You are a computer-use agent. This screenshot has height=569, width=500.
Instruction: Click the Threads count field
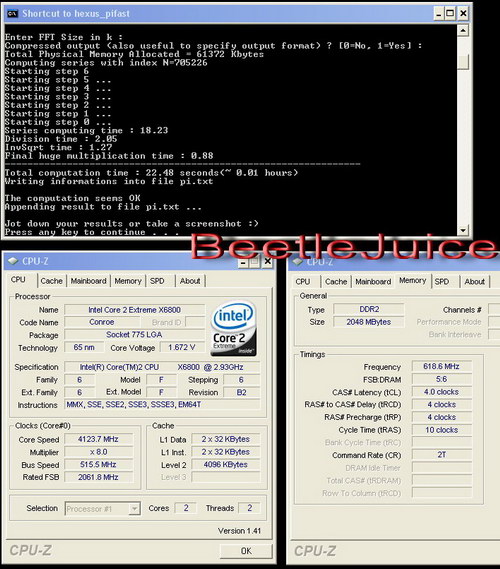pos(250,508)
